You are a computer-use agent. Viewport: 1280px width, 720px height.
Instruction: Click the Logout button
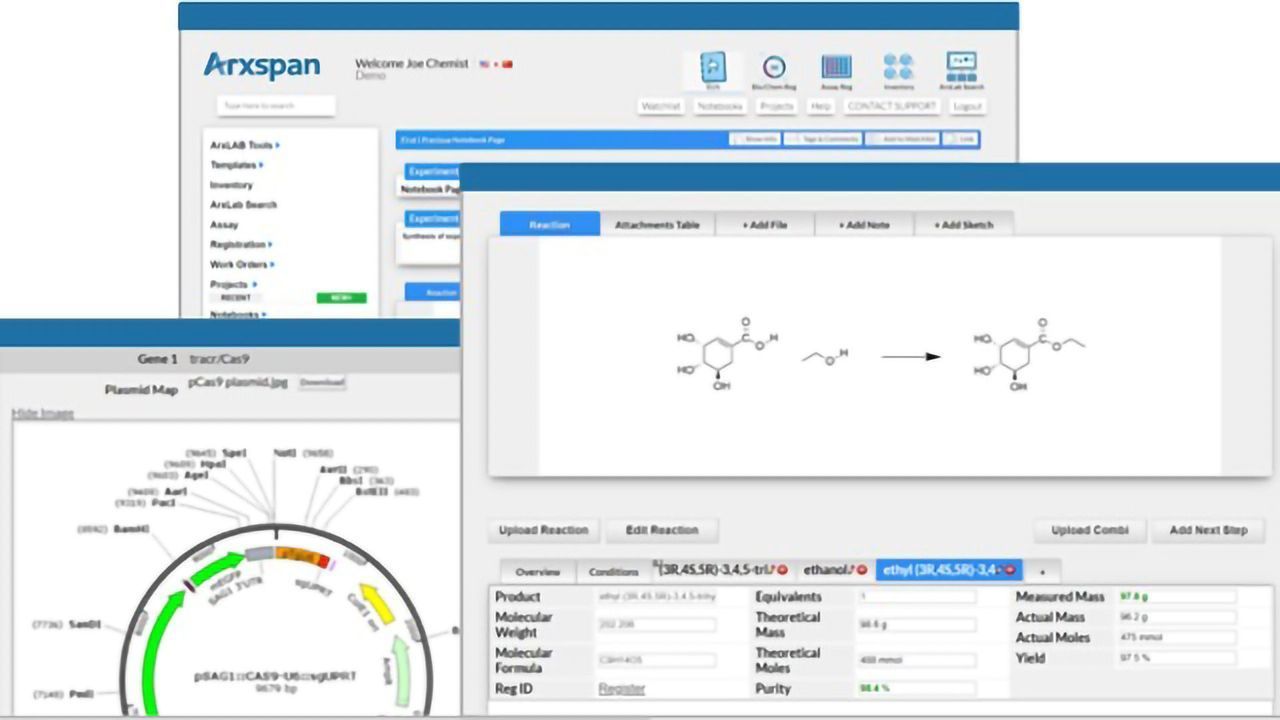point(967,106)
